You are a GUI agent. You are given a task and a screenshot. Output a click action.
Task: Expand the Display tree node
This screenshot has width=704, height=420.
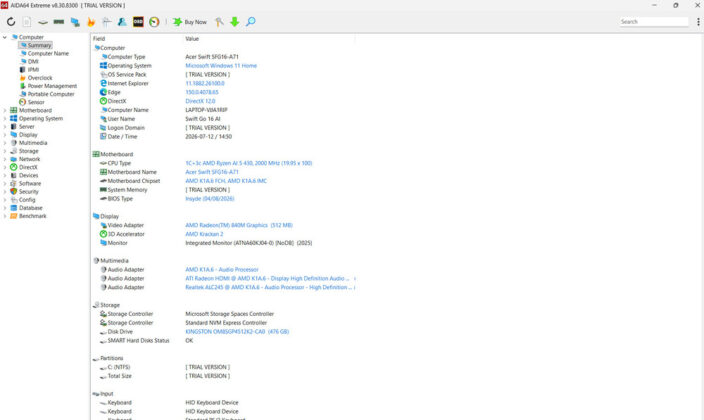(x=5, y=135)
